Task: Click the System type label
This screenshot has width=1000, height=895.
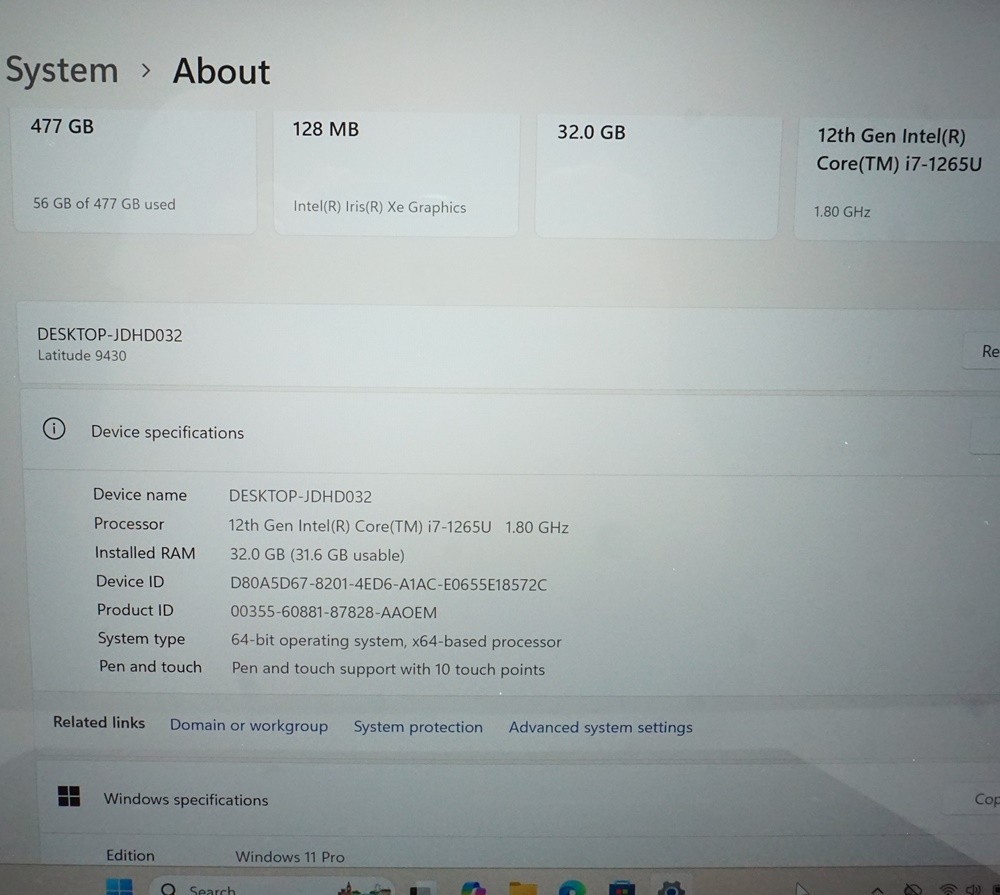Action: pos(141,638)
